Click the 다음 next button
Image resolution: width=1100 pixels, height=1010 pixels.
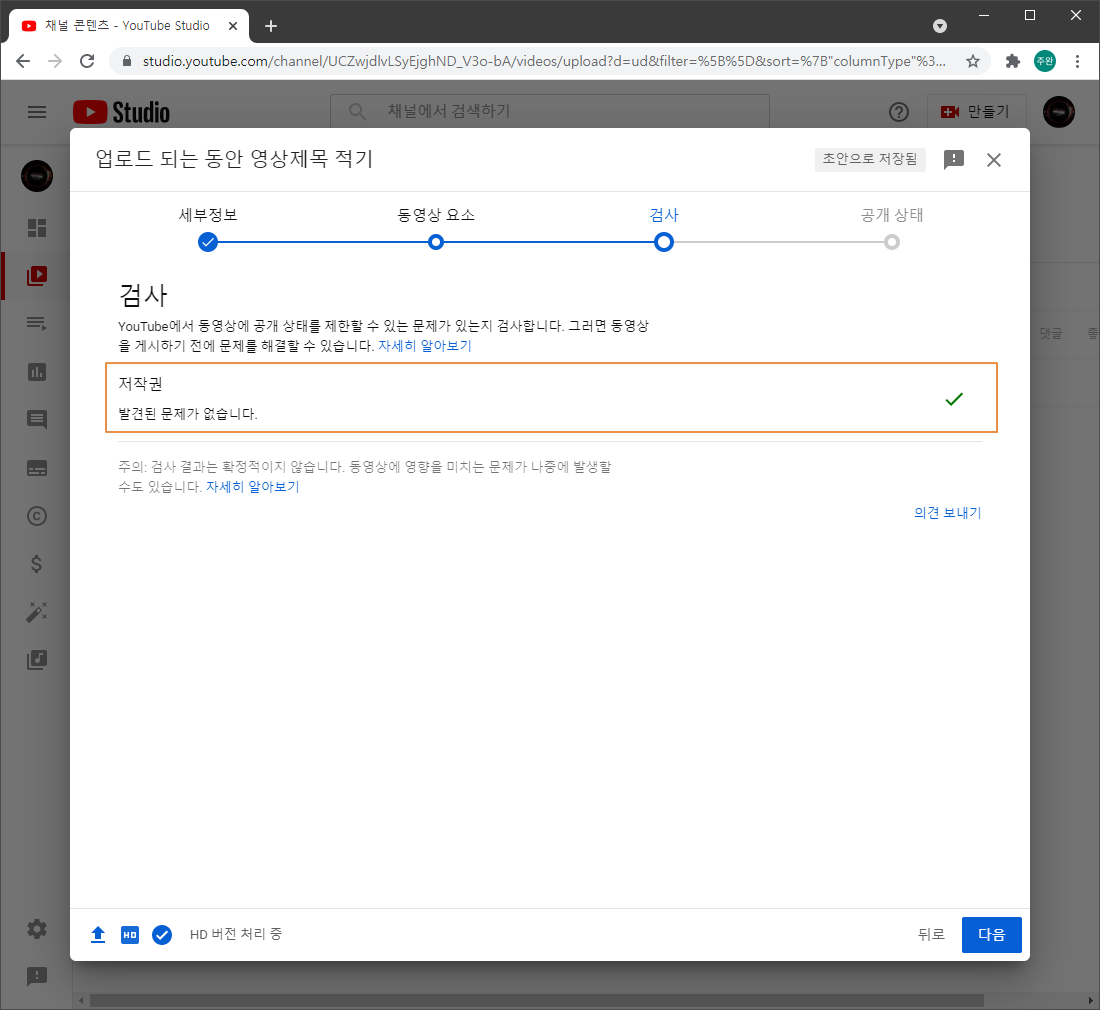[x=991, y=935]
